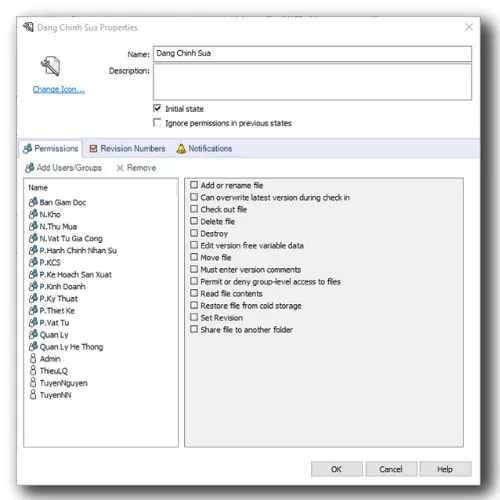
Task: Click the Cancel button
Action: tap(391, 469)
